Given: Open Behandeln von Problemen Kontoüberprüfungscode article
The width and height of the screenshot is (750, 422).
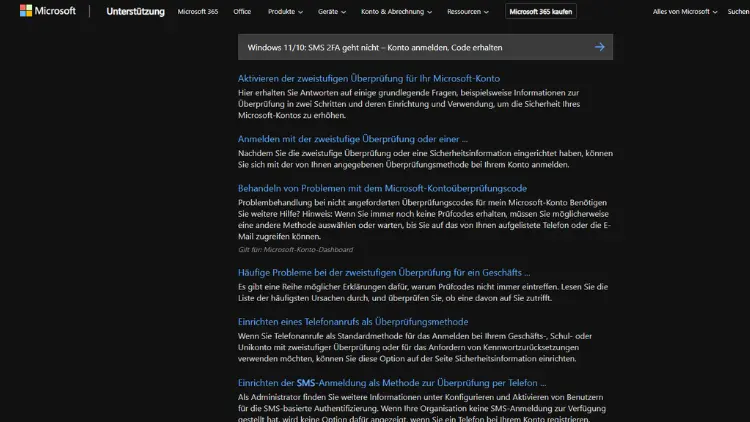Looking at the screenshot, I should click(x=382, y=188).
